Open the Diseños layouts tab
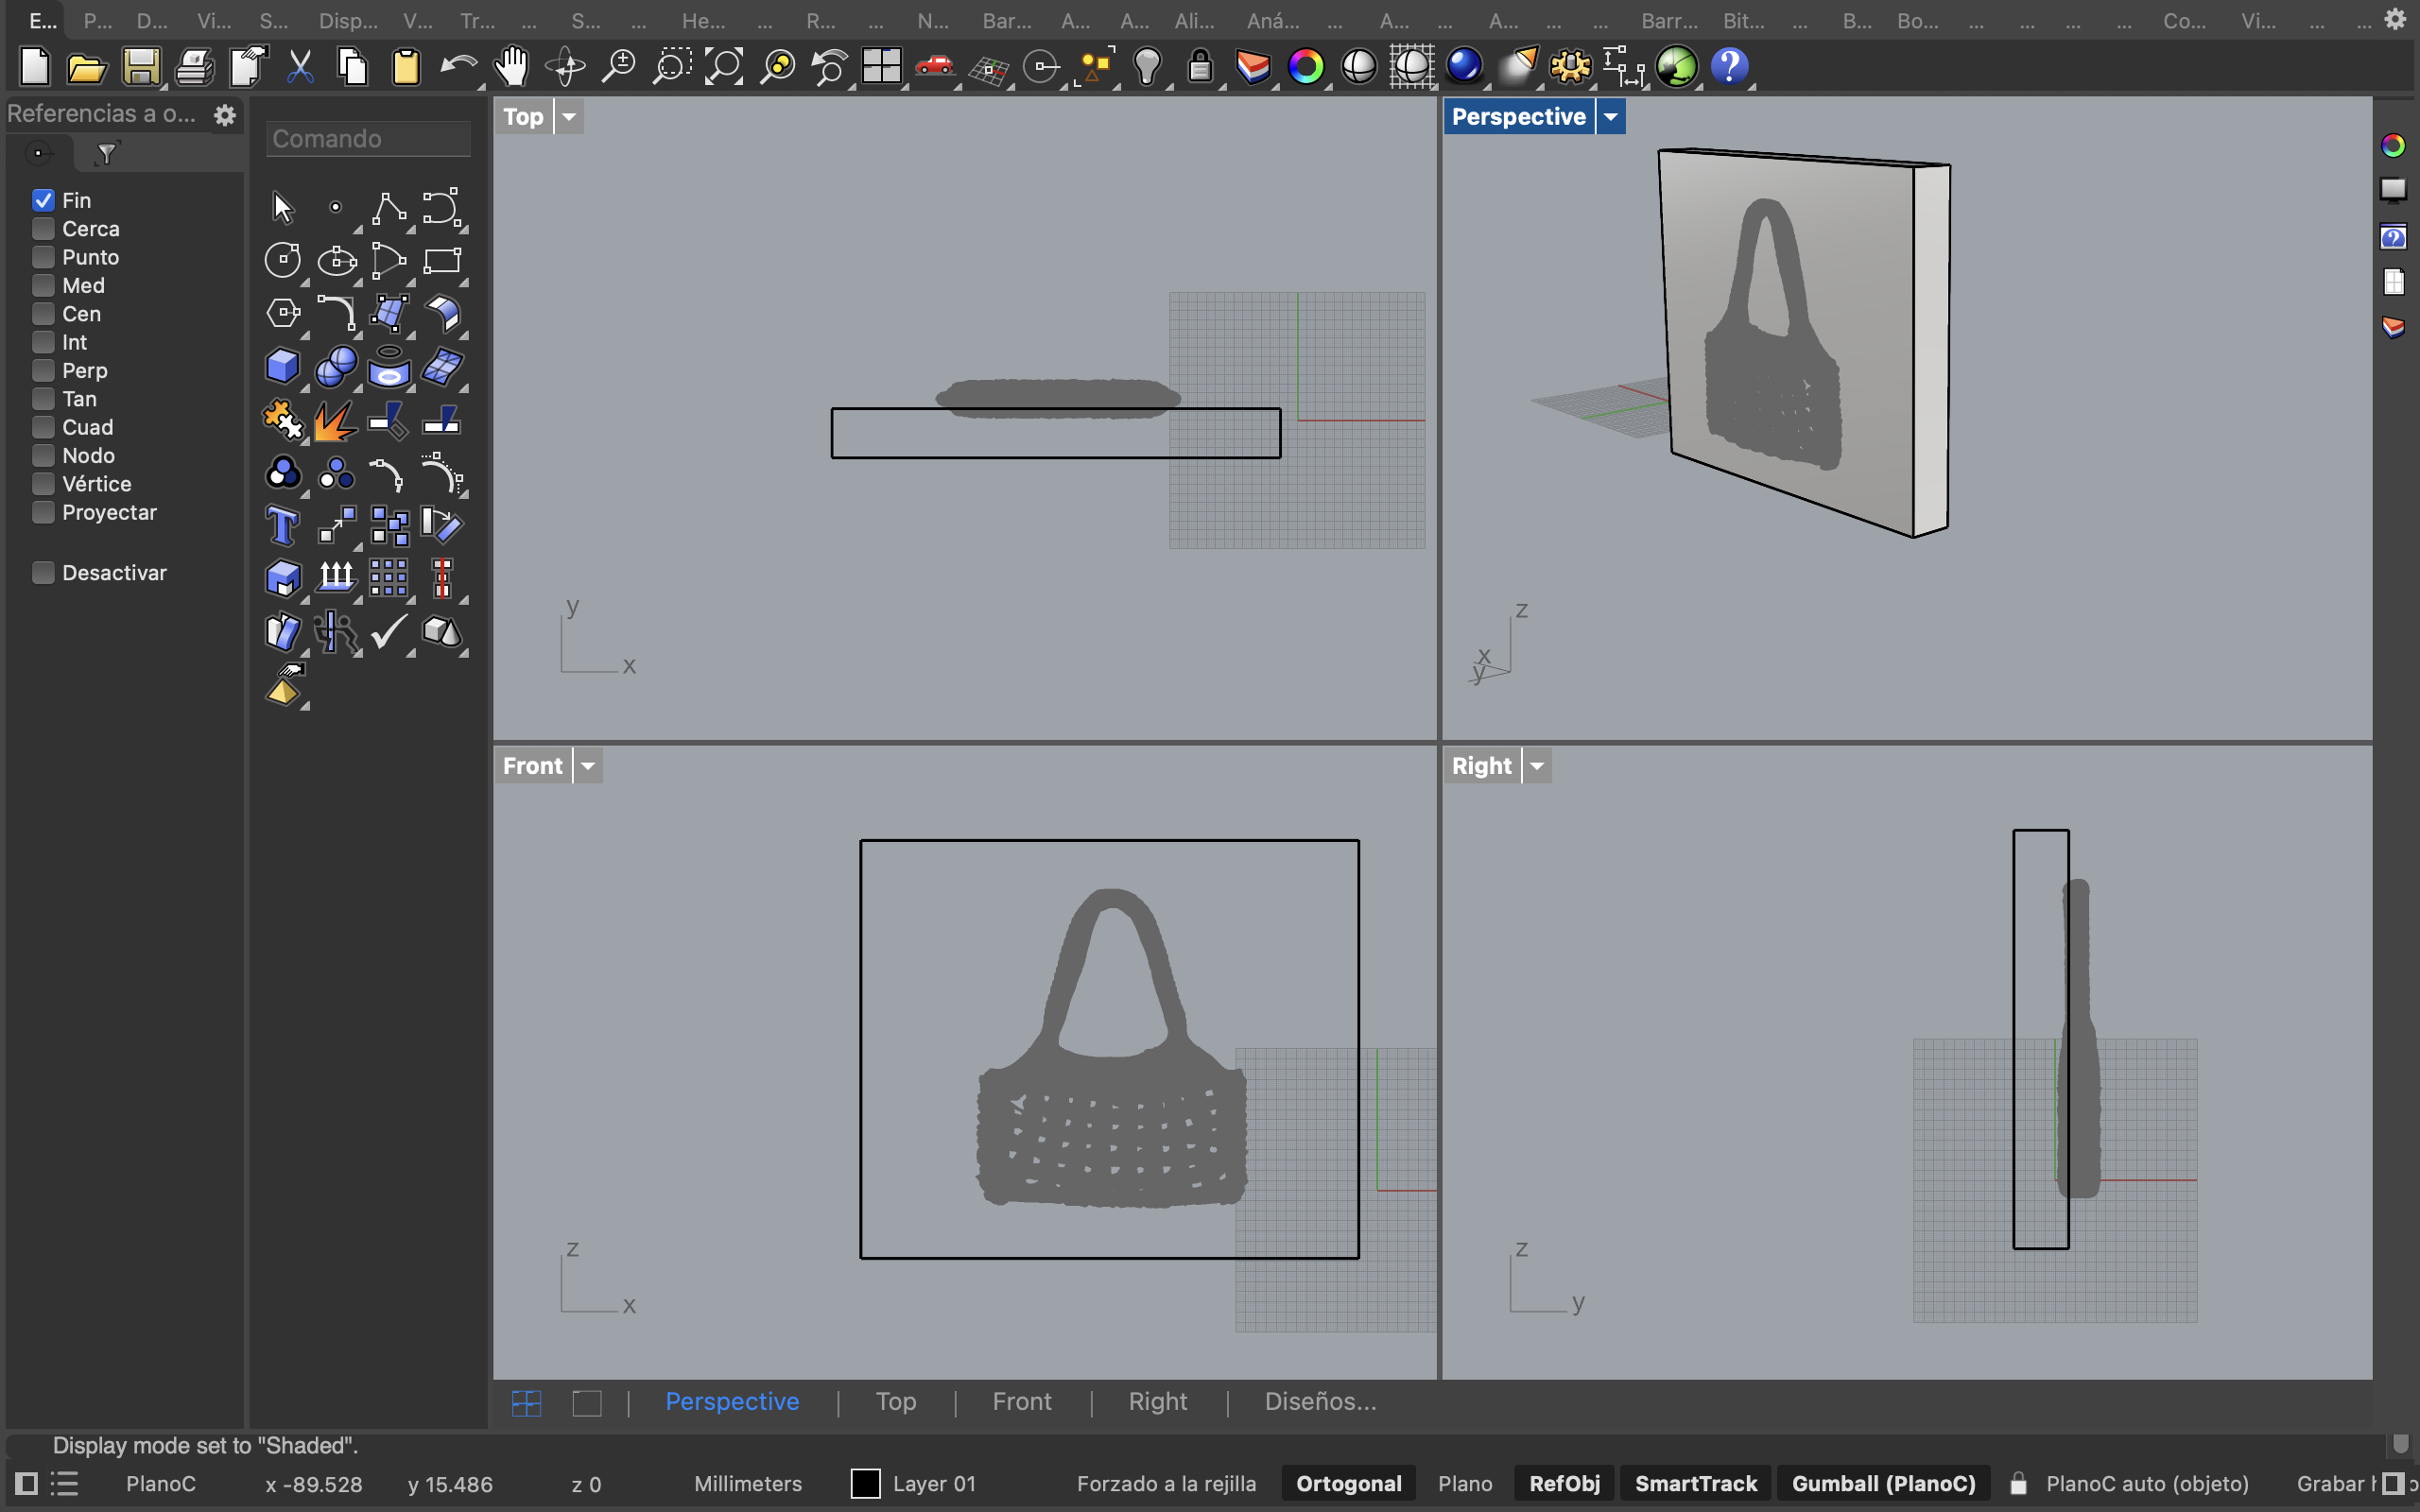2420x1512 pixels. (1320, 1401)
